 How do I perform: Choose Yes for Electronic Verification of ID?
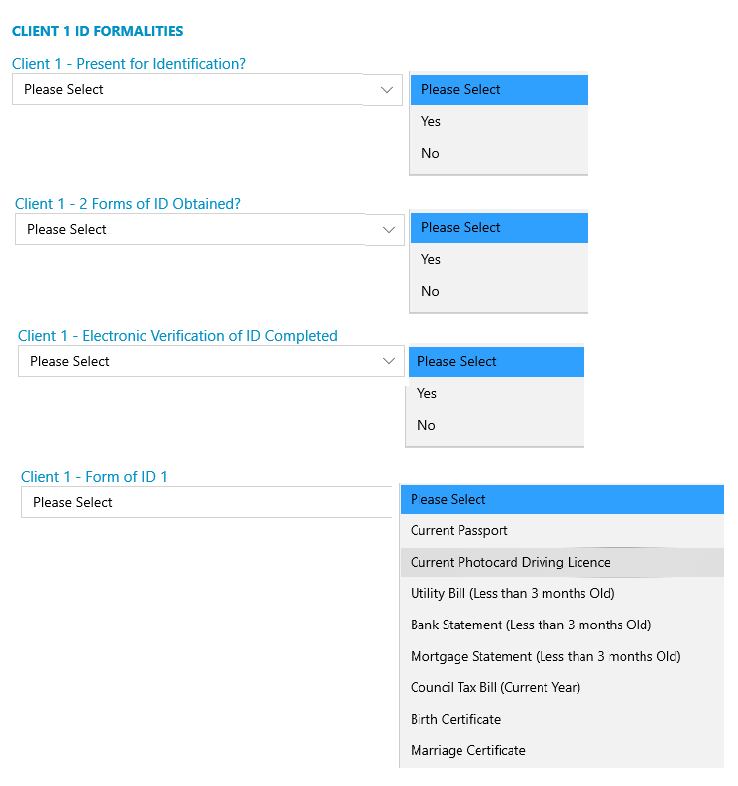click(495, 393)
